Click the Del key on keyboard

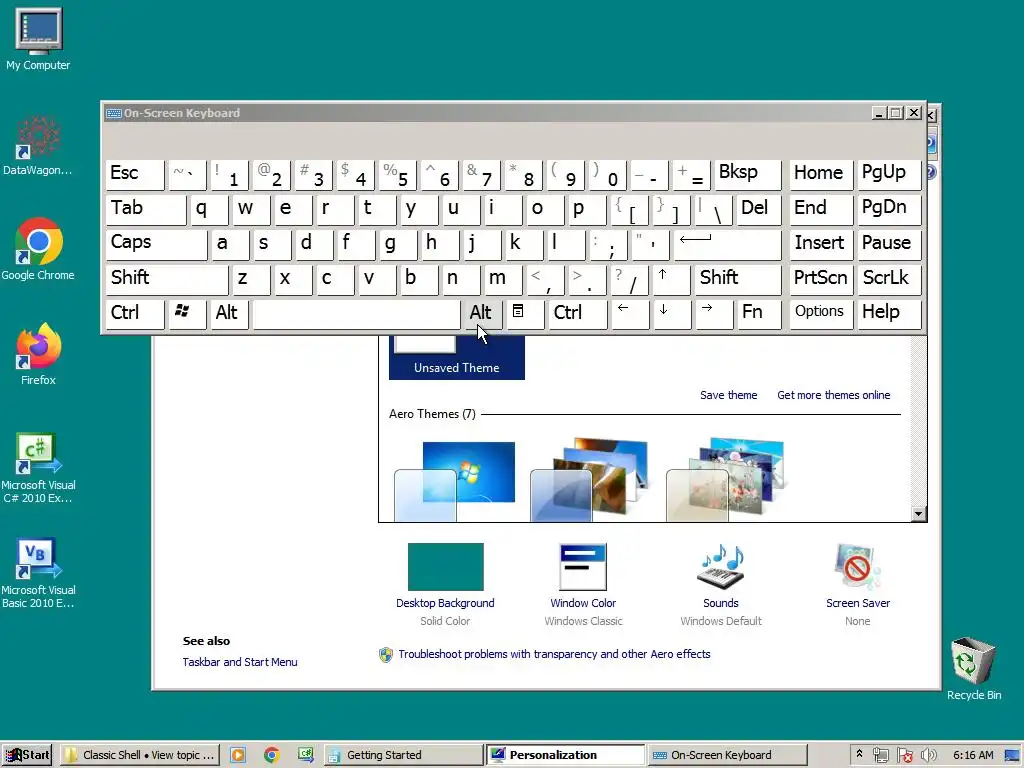(759, 210)
